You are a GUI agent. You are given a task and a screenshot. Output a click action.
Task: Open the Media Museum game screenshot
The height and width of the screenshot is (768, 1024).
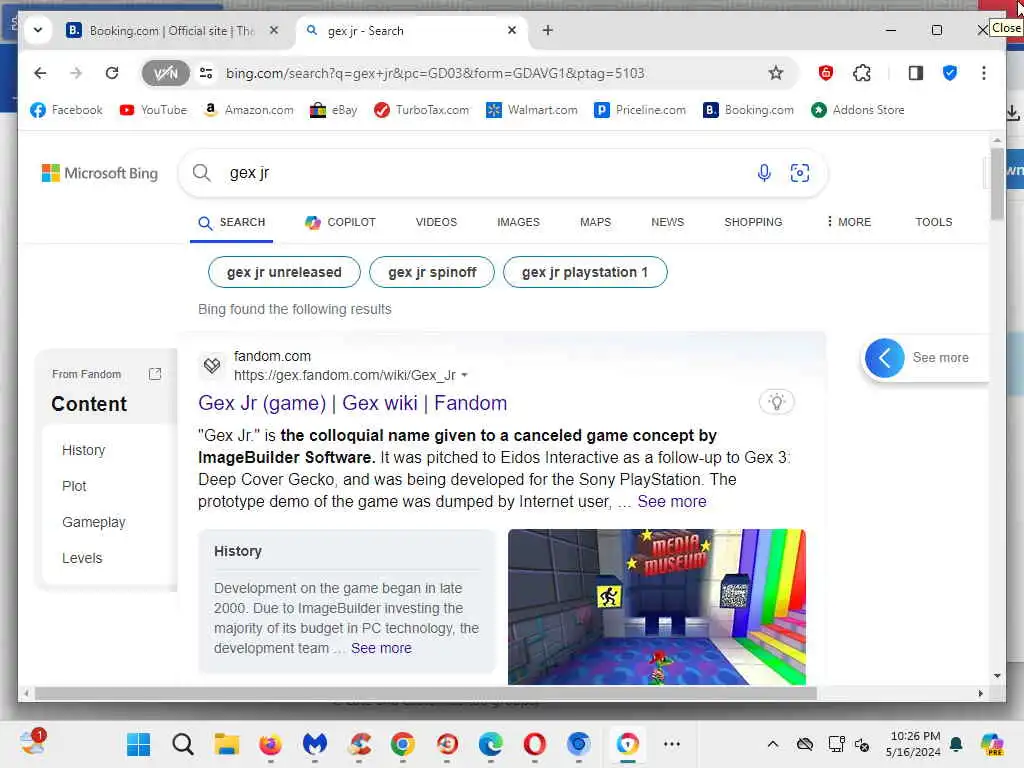click(656, 607)
